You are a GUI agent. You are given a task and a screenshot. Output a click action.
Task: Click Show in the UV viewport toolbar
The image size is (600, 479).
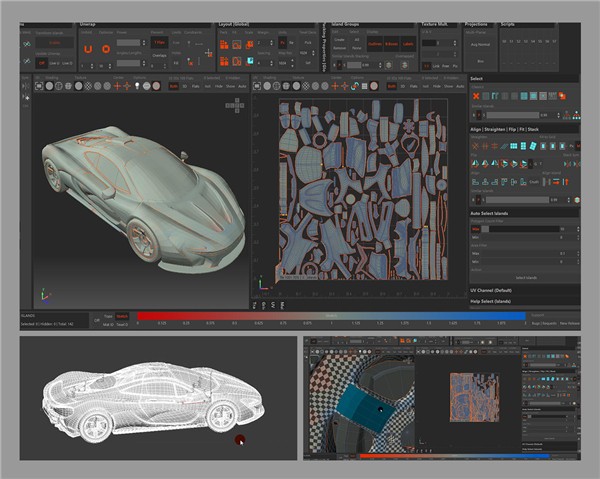coord(448,86)
